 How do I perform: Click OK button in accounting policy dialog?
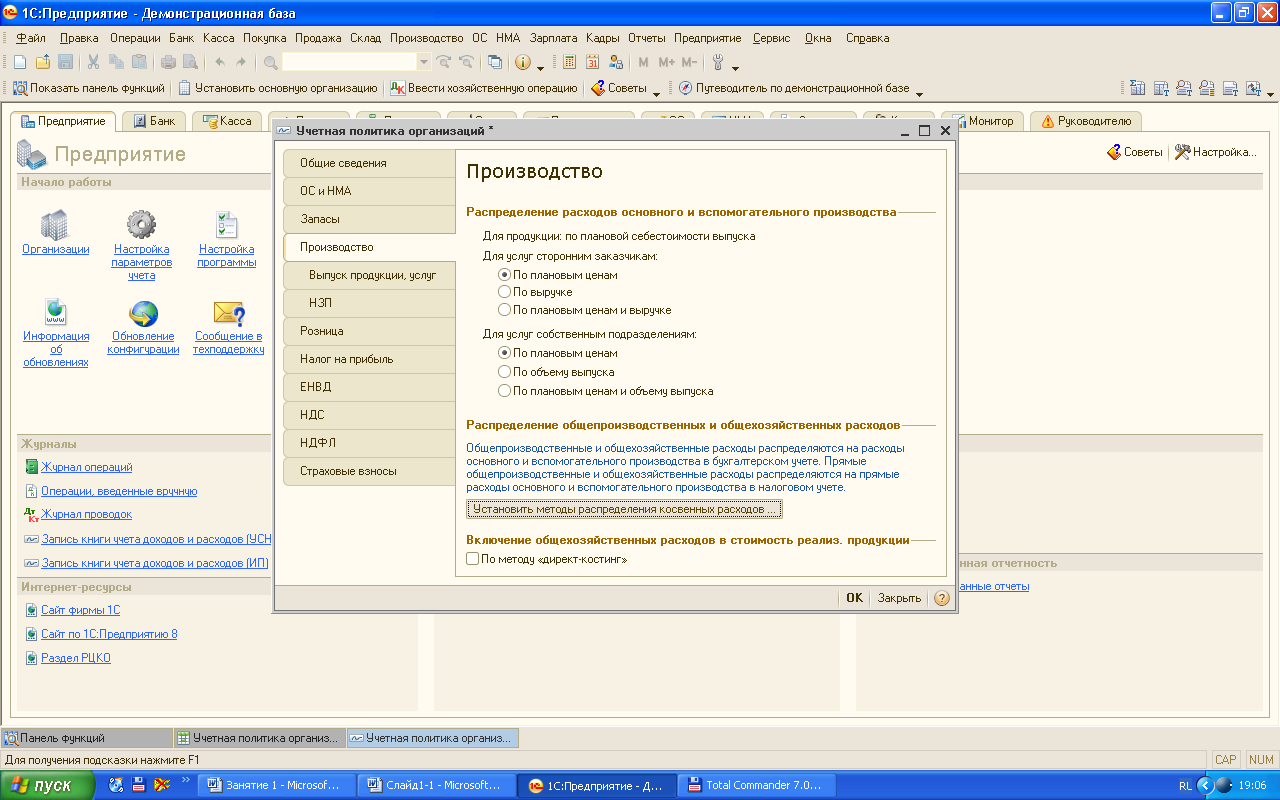(854, 598)
